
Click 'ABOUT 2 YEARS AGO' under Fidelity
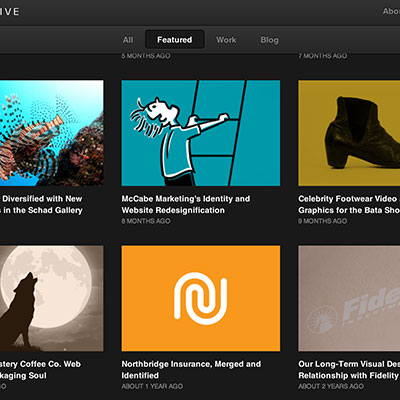[x=331, y=386]
